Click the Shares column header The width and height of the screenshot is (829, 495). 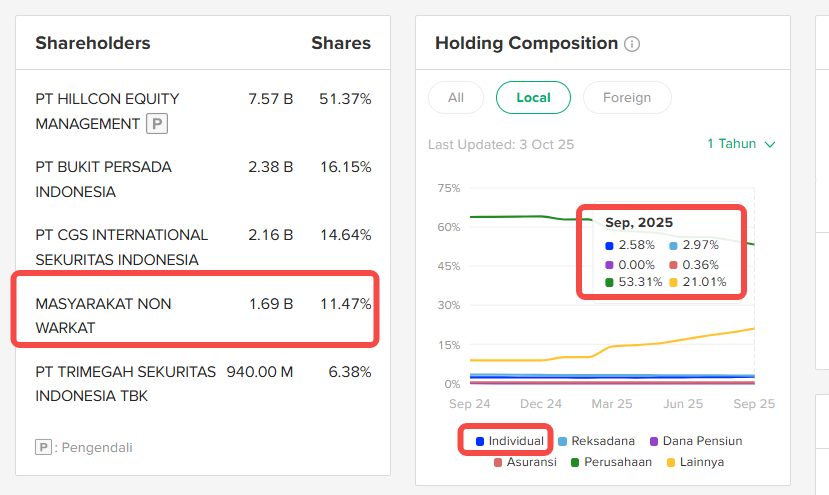[341, 43]
